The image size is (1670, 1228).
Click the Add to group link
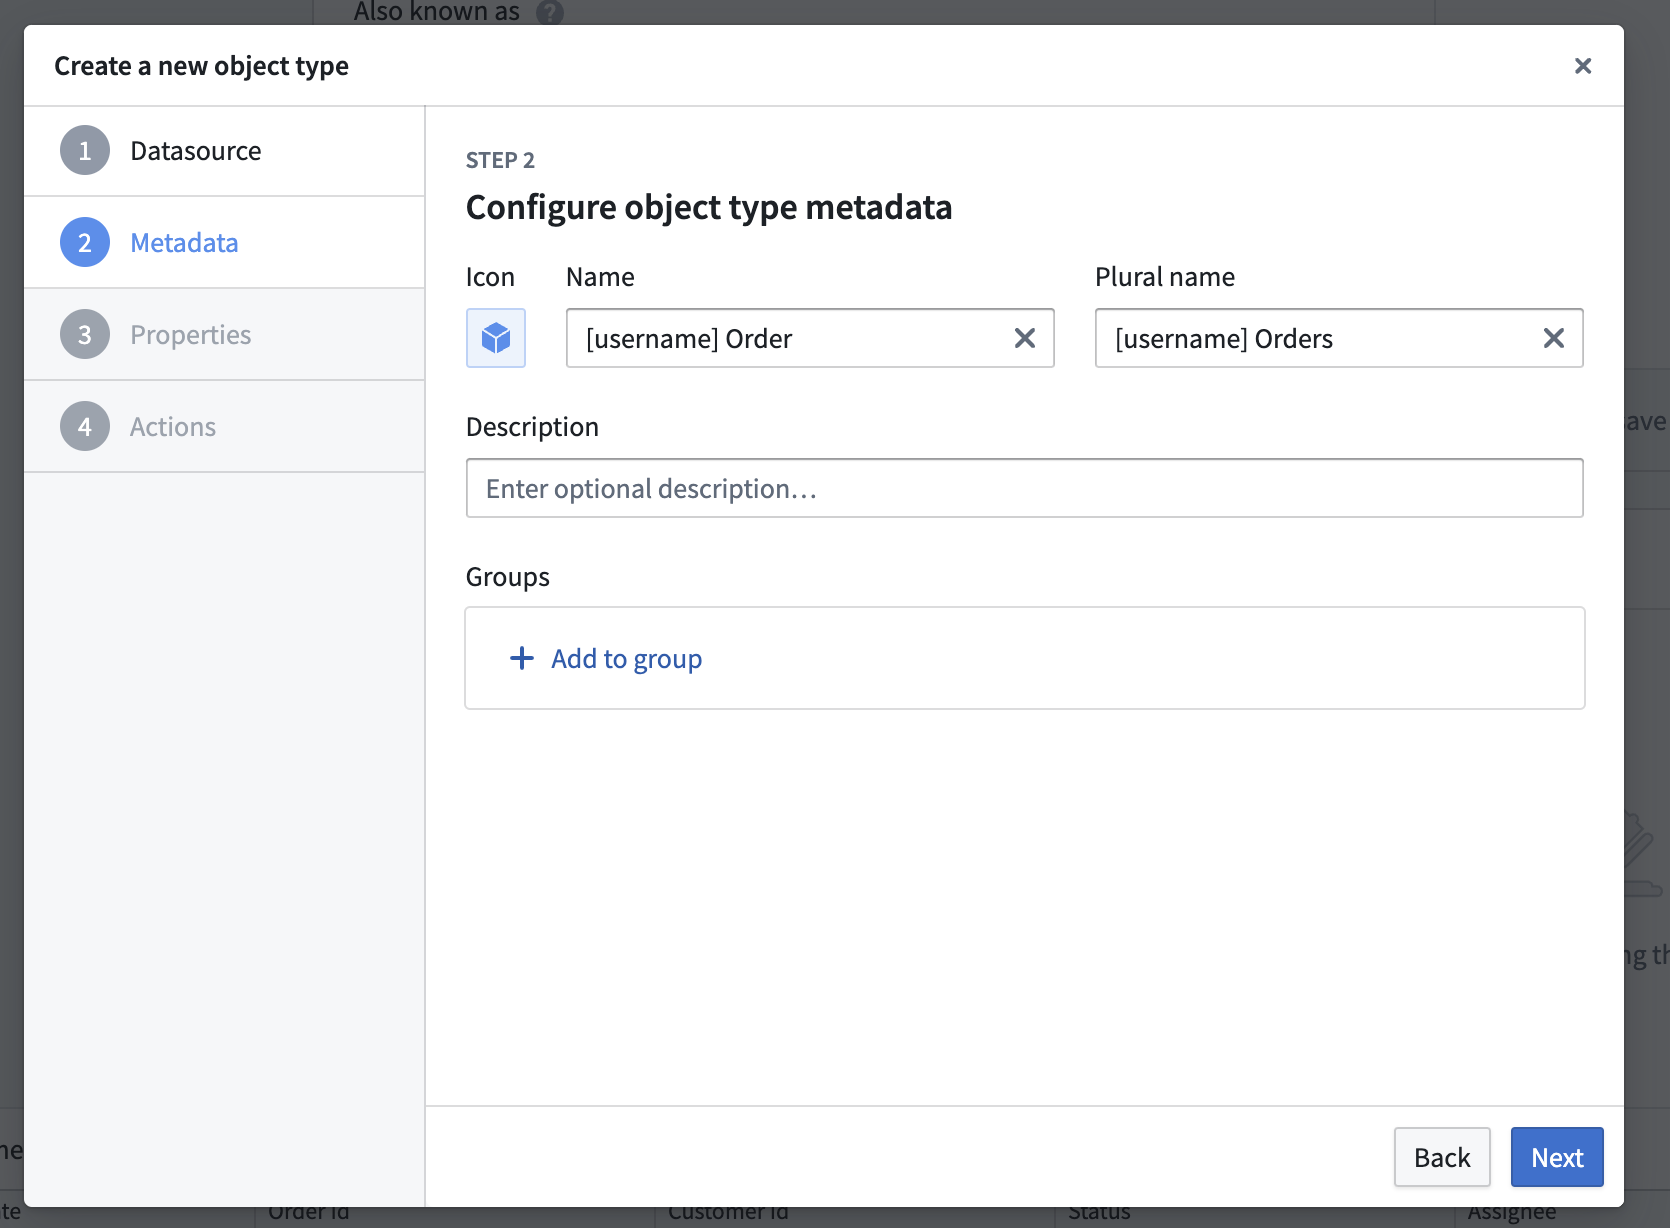click(626, 659)
